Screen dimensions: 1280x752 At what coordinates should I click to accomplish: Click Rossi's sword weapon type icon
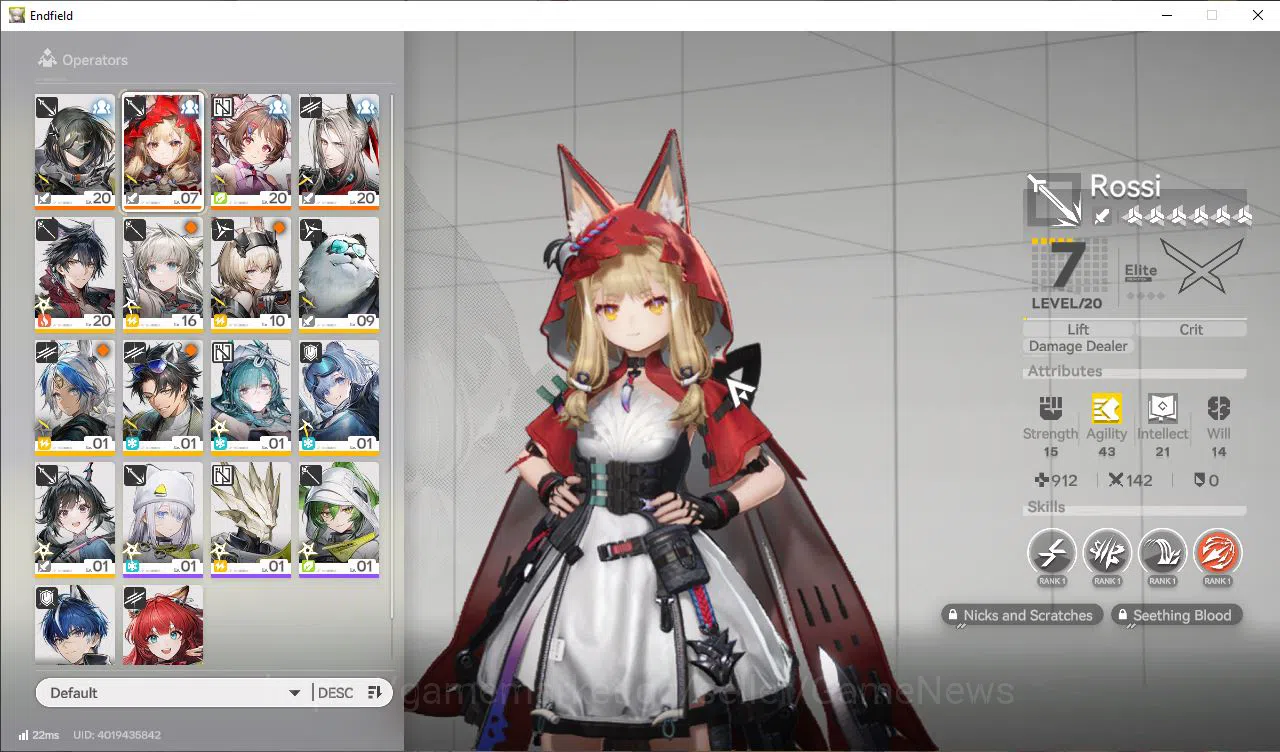[1054, 200]
